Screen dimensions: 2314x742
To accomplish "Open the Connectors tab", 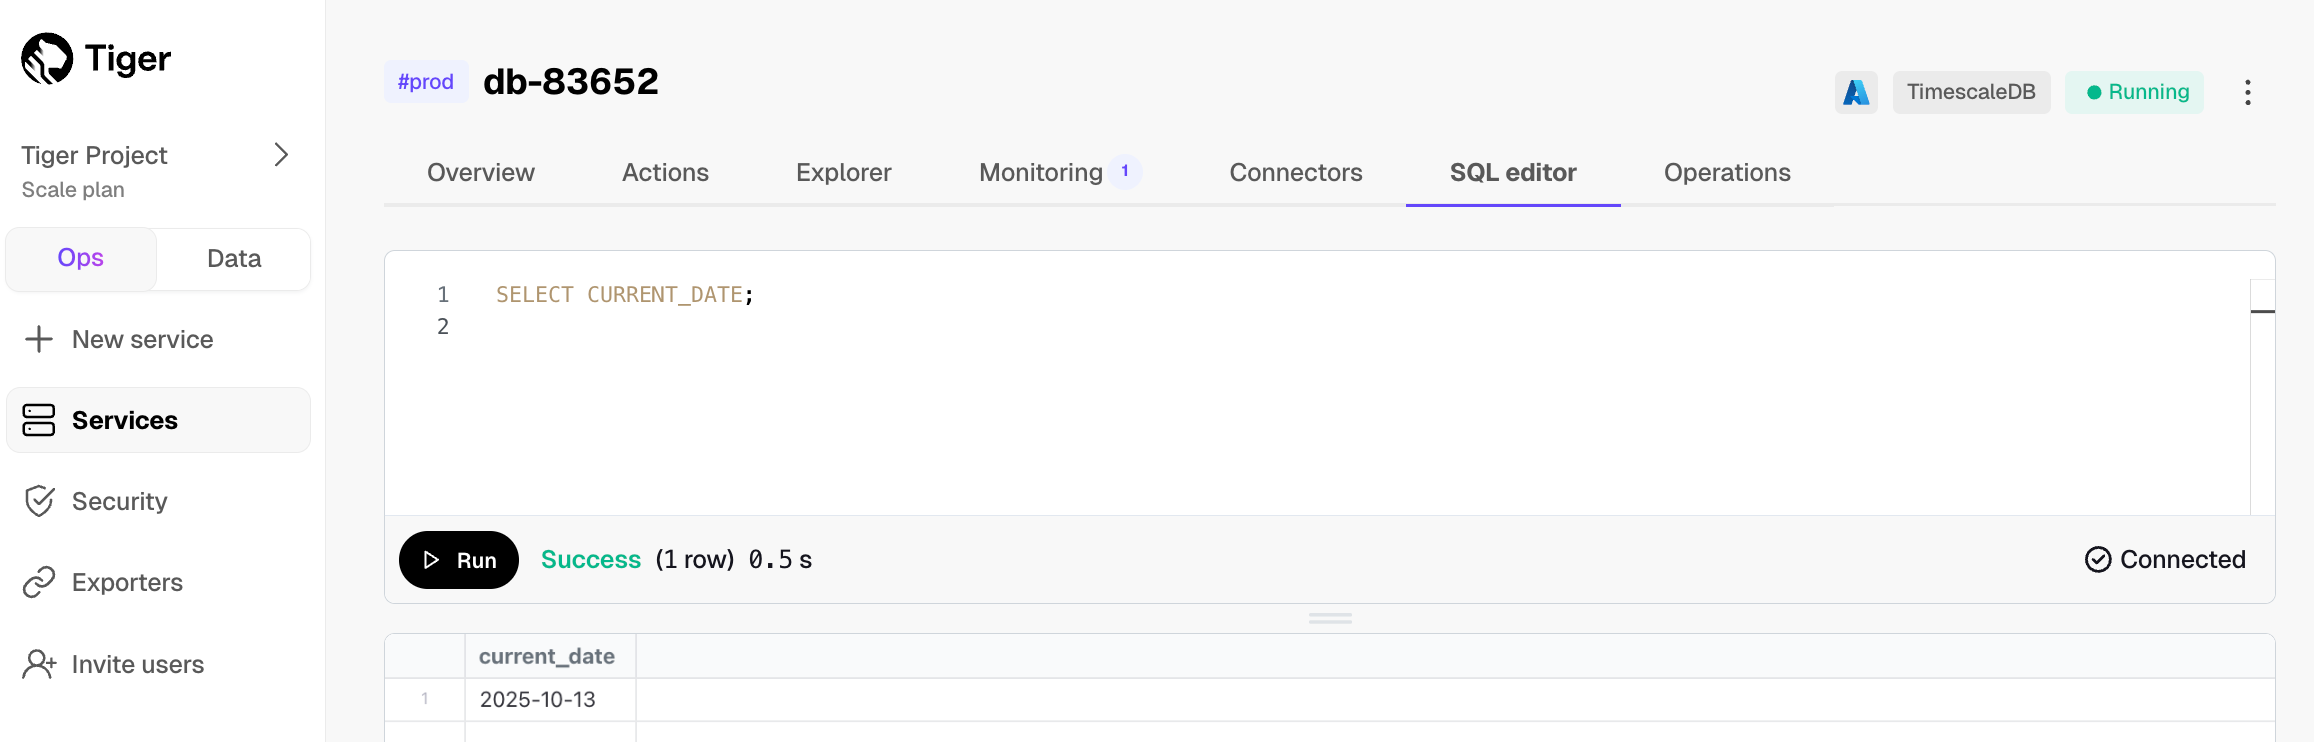I will point(1295,173).
